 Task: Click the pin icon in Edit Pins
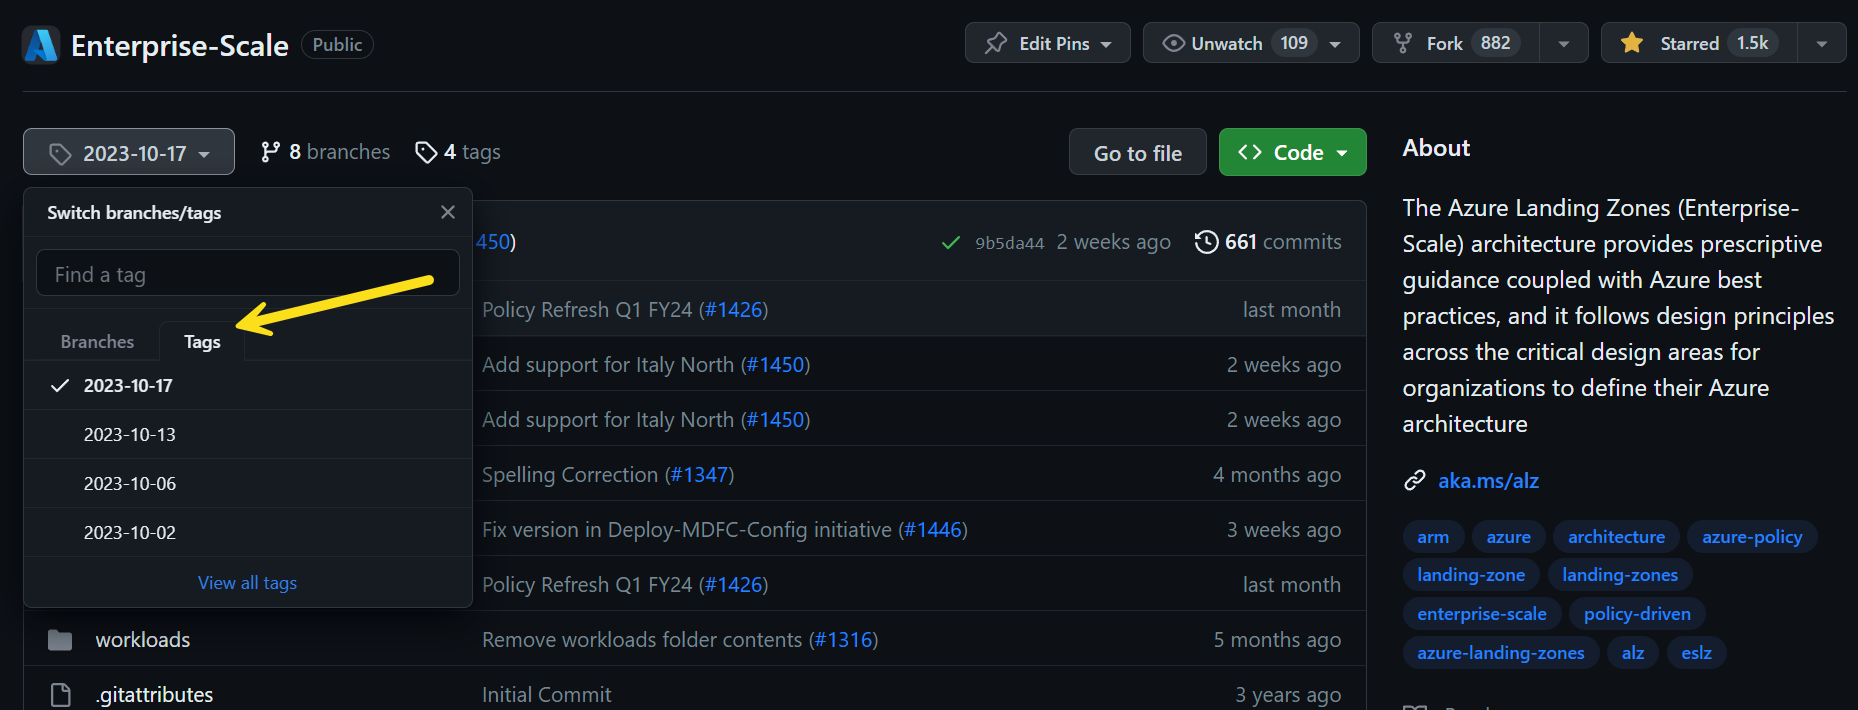pos(996,43)
